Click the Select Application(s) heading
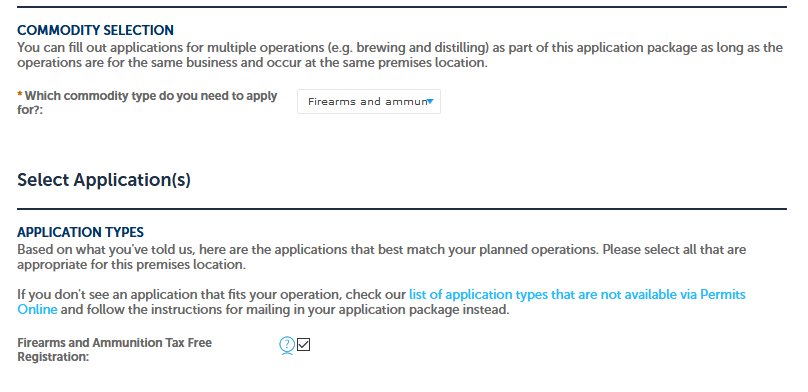Image resolution: width=808 pixels, height=392 pixels. (x=104, y=180)
